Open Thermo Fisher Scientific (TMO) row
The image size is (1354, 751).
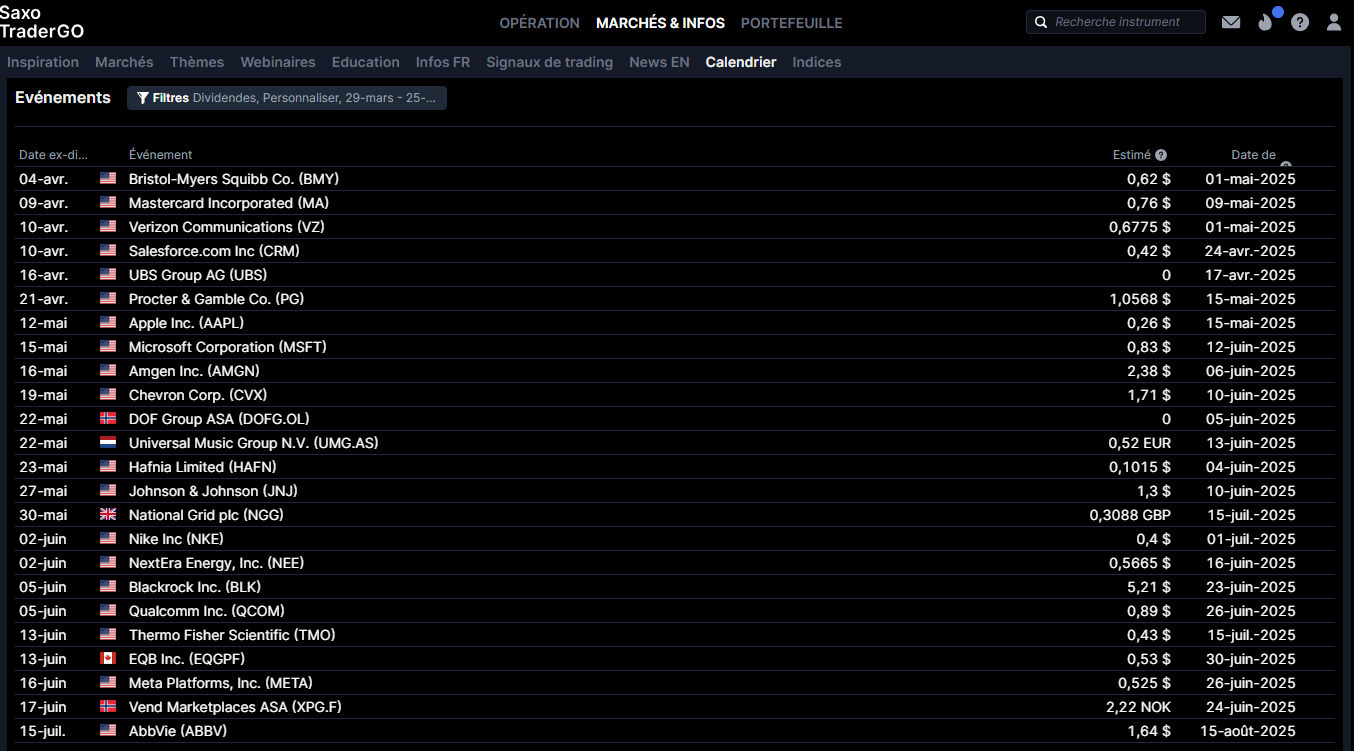(x=675, y=635)
